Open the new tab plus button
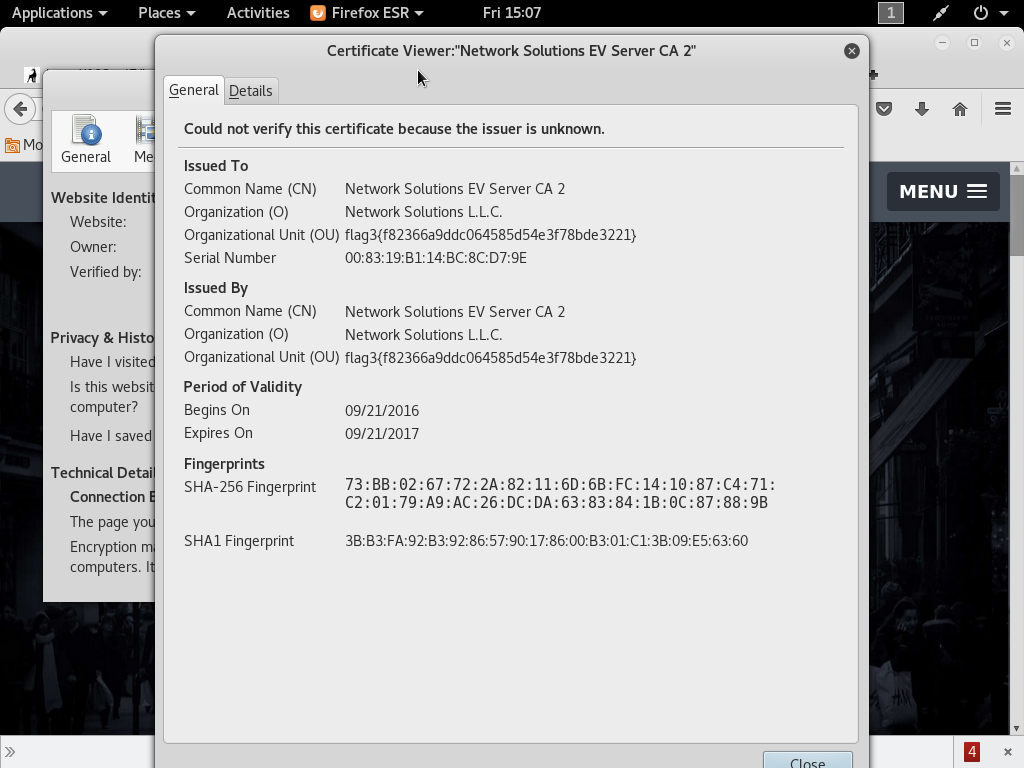Viewport: 1024px width, 768px height. click(873, 75)
